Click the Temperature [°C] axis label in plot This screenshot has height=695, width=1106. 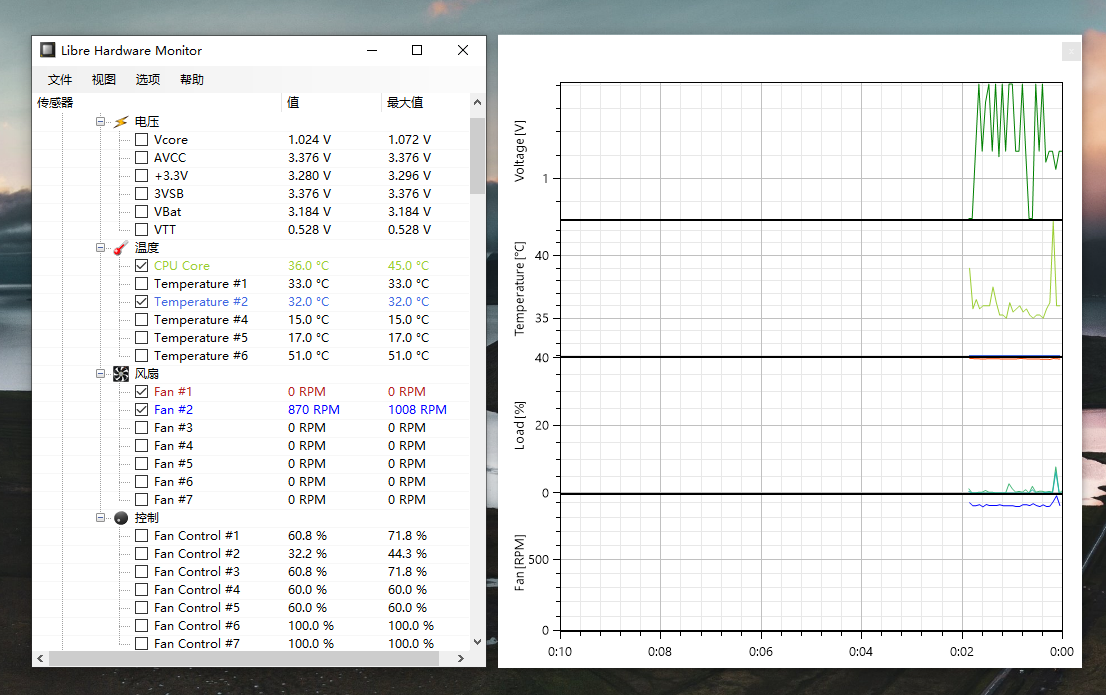(520, 289)
